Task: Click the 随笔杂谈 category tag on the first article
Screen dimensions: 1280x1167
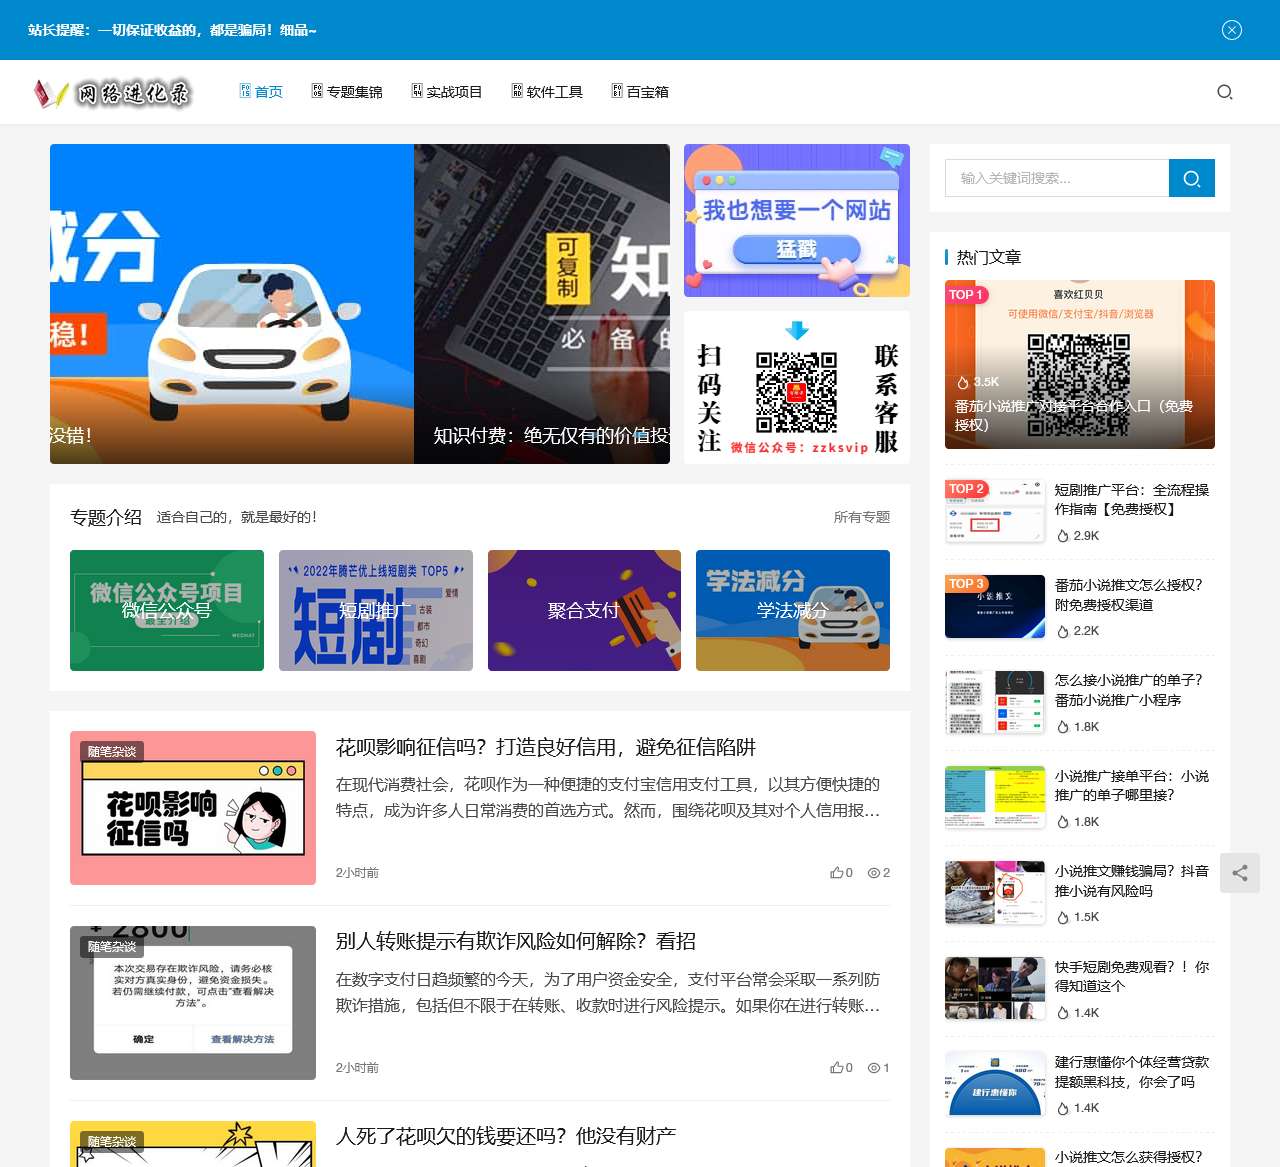Action: click(111, 752)
